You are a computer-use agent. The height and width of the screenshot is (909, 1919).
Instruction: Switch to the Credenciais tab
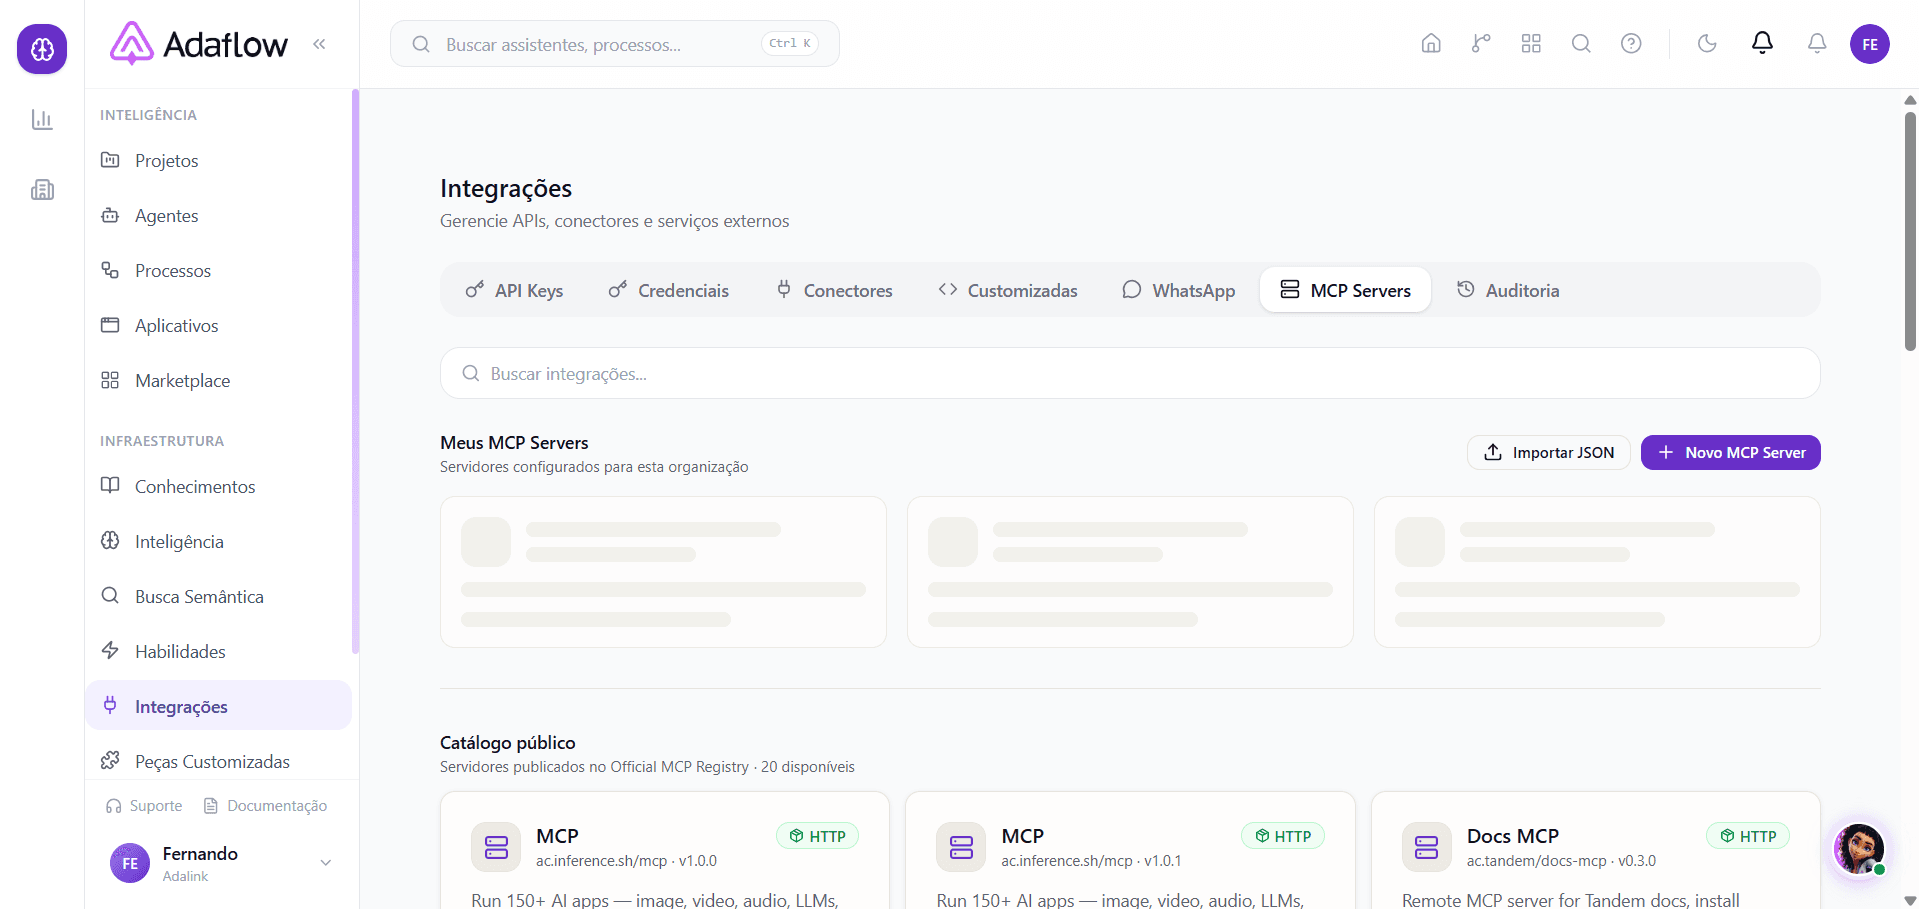point(669,290)
